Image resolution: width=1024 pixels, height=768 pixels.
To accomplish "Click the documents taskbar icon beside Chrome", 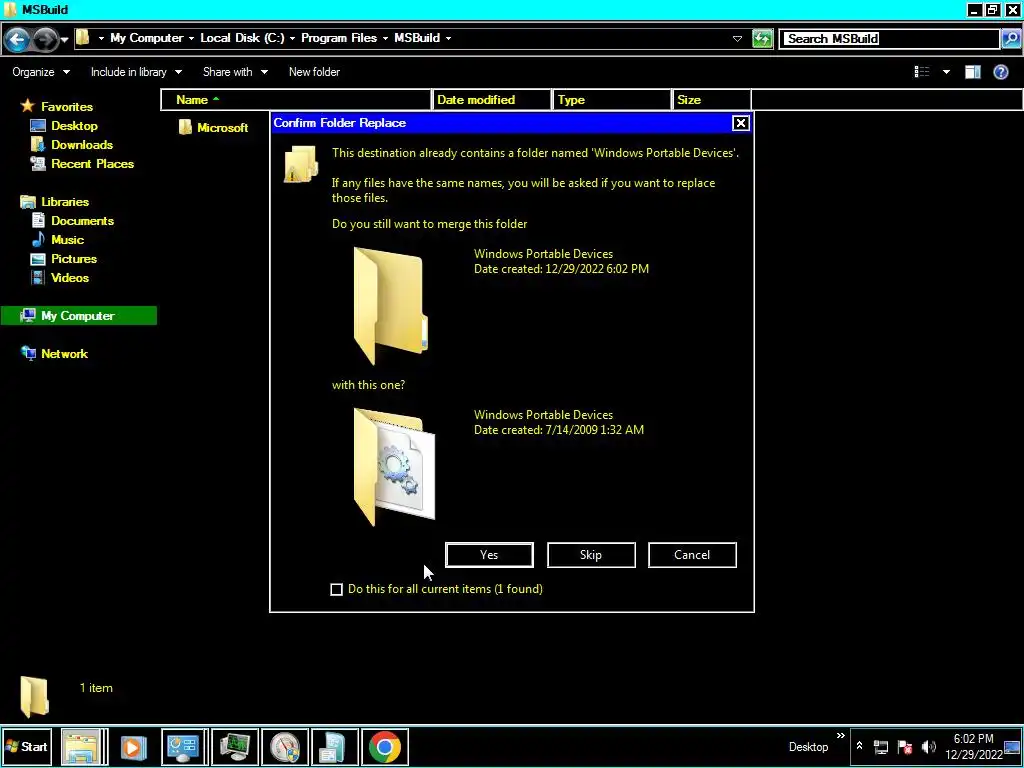I will click(x=334, y=747).
